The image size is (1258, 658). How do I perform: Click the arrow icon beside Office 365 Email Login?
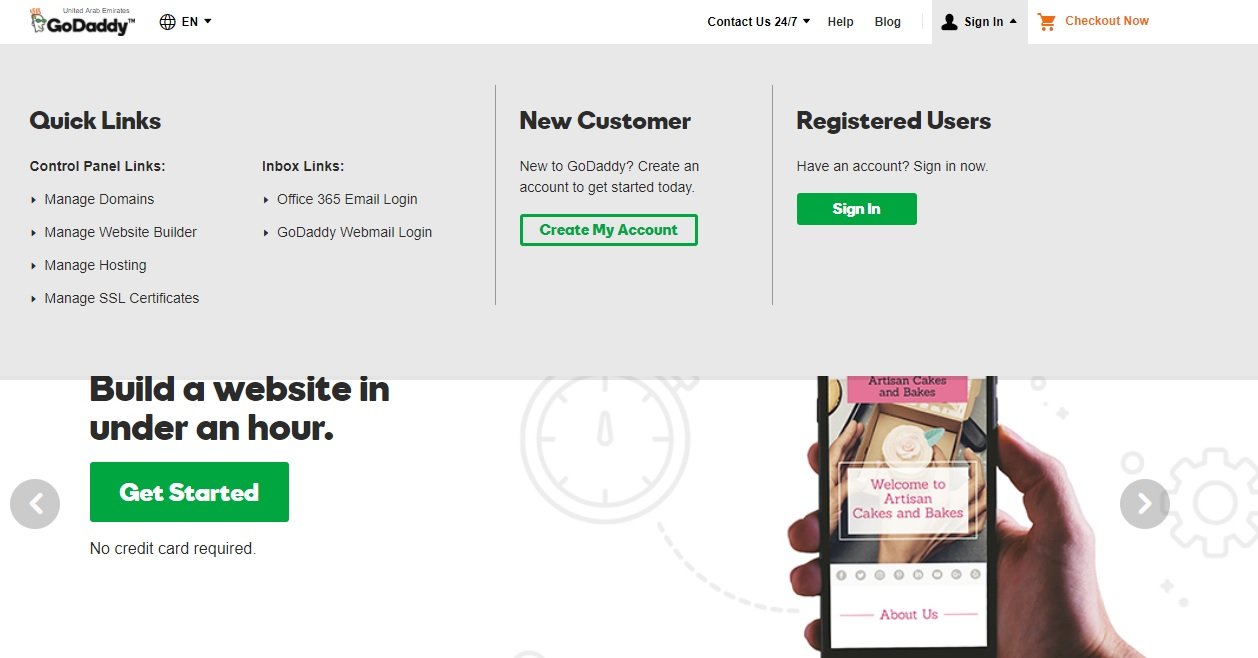click(266, 199)
